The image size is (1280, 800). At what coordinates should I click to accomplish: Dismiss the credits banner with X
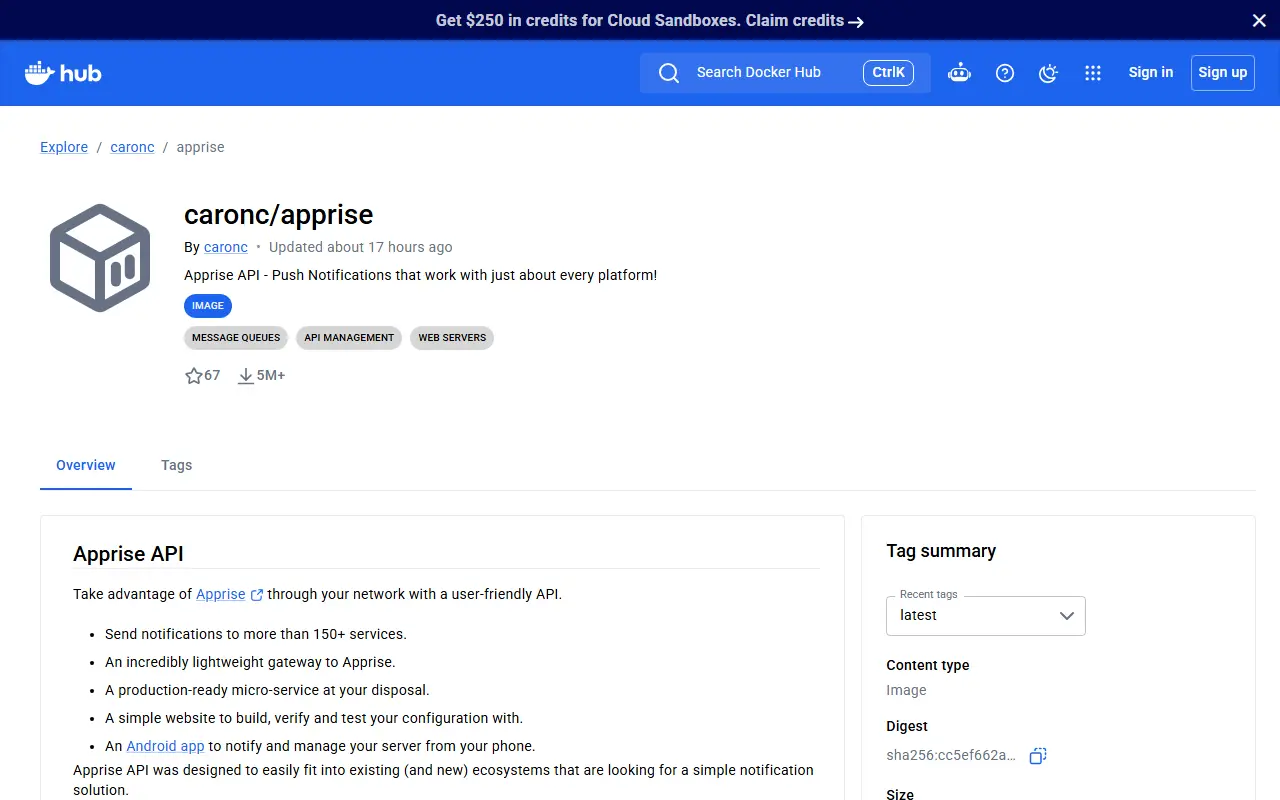1259,20
